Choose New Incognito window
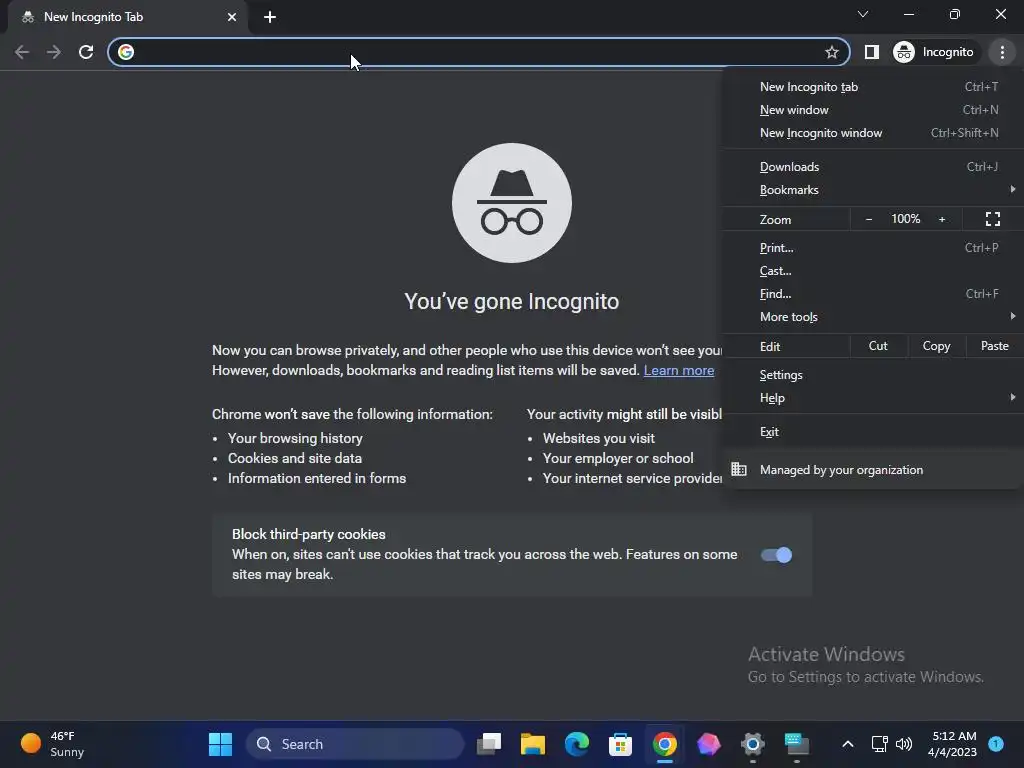 point(872,133)
